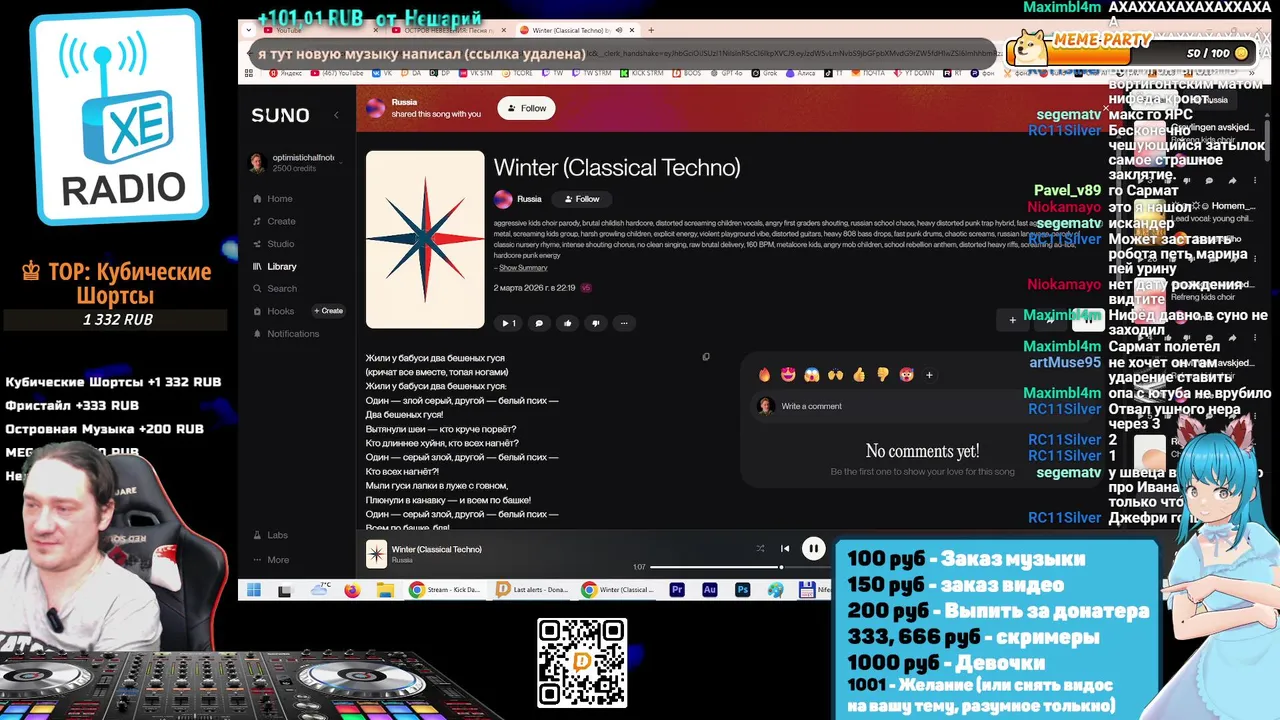The height and width of the screenshot is (720, 1280).
Task: Click the comment bubble icon
Action: coord(539,323)
